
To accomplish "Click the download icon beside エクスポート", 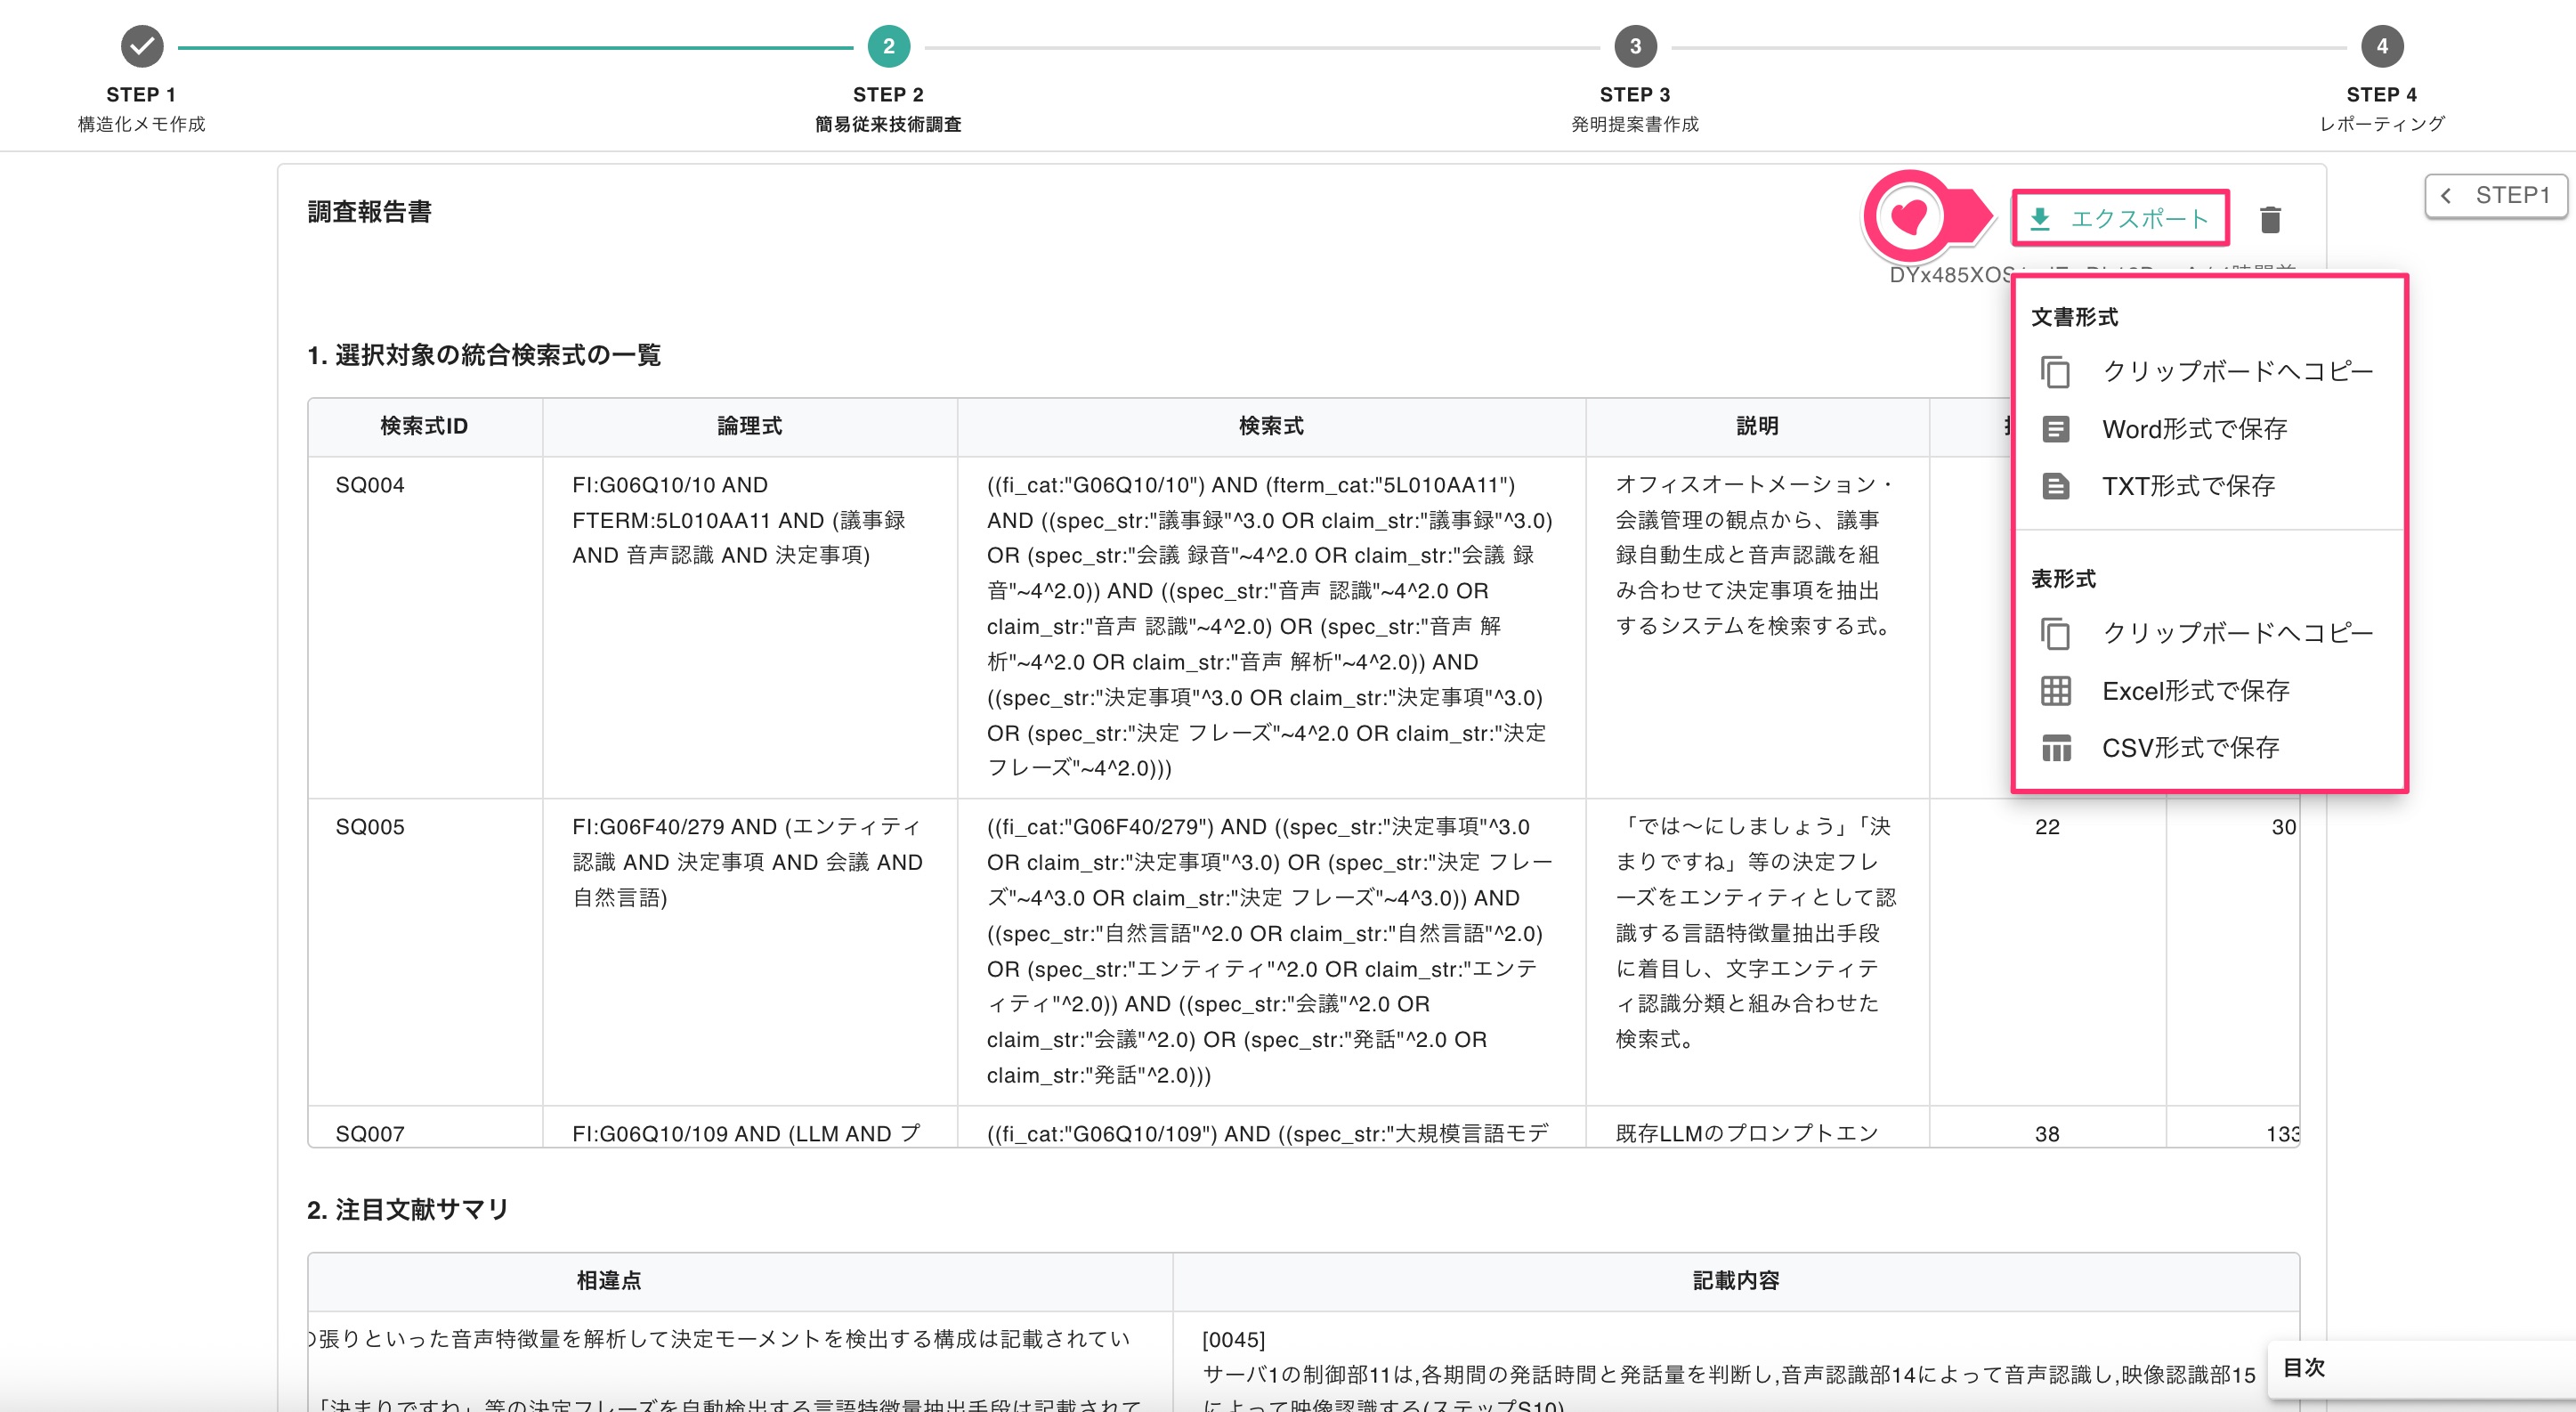I will coord(2040,219).
